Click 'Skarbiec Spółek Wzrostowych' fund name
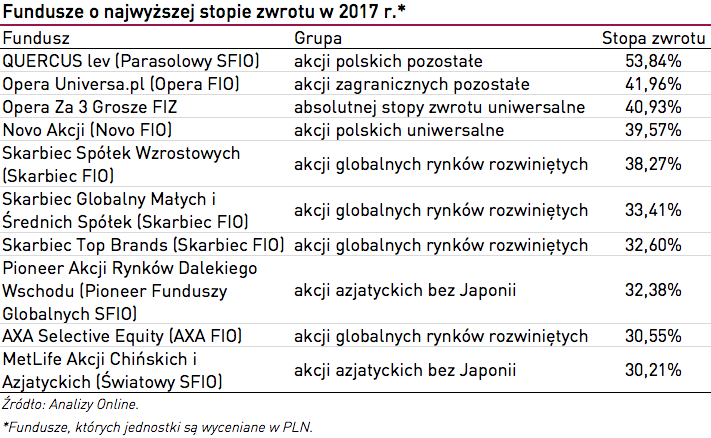Screen dimensions: 711x438 (x=121, y=164)
